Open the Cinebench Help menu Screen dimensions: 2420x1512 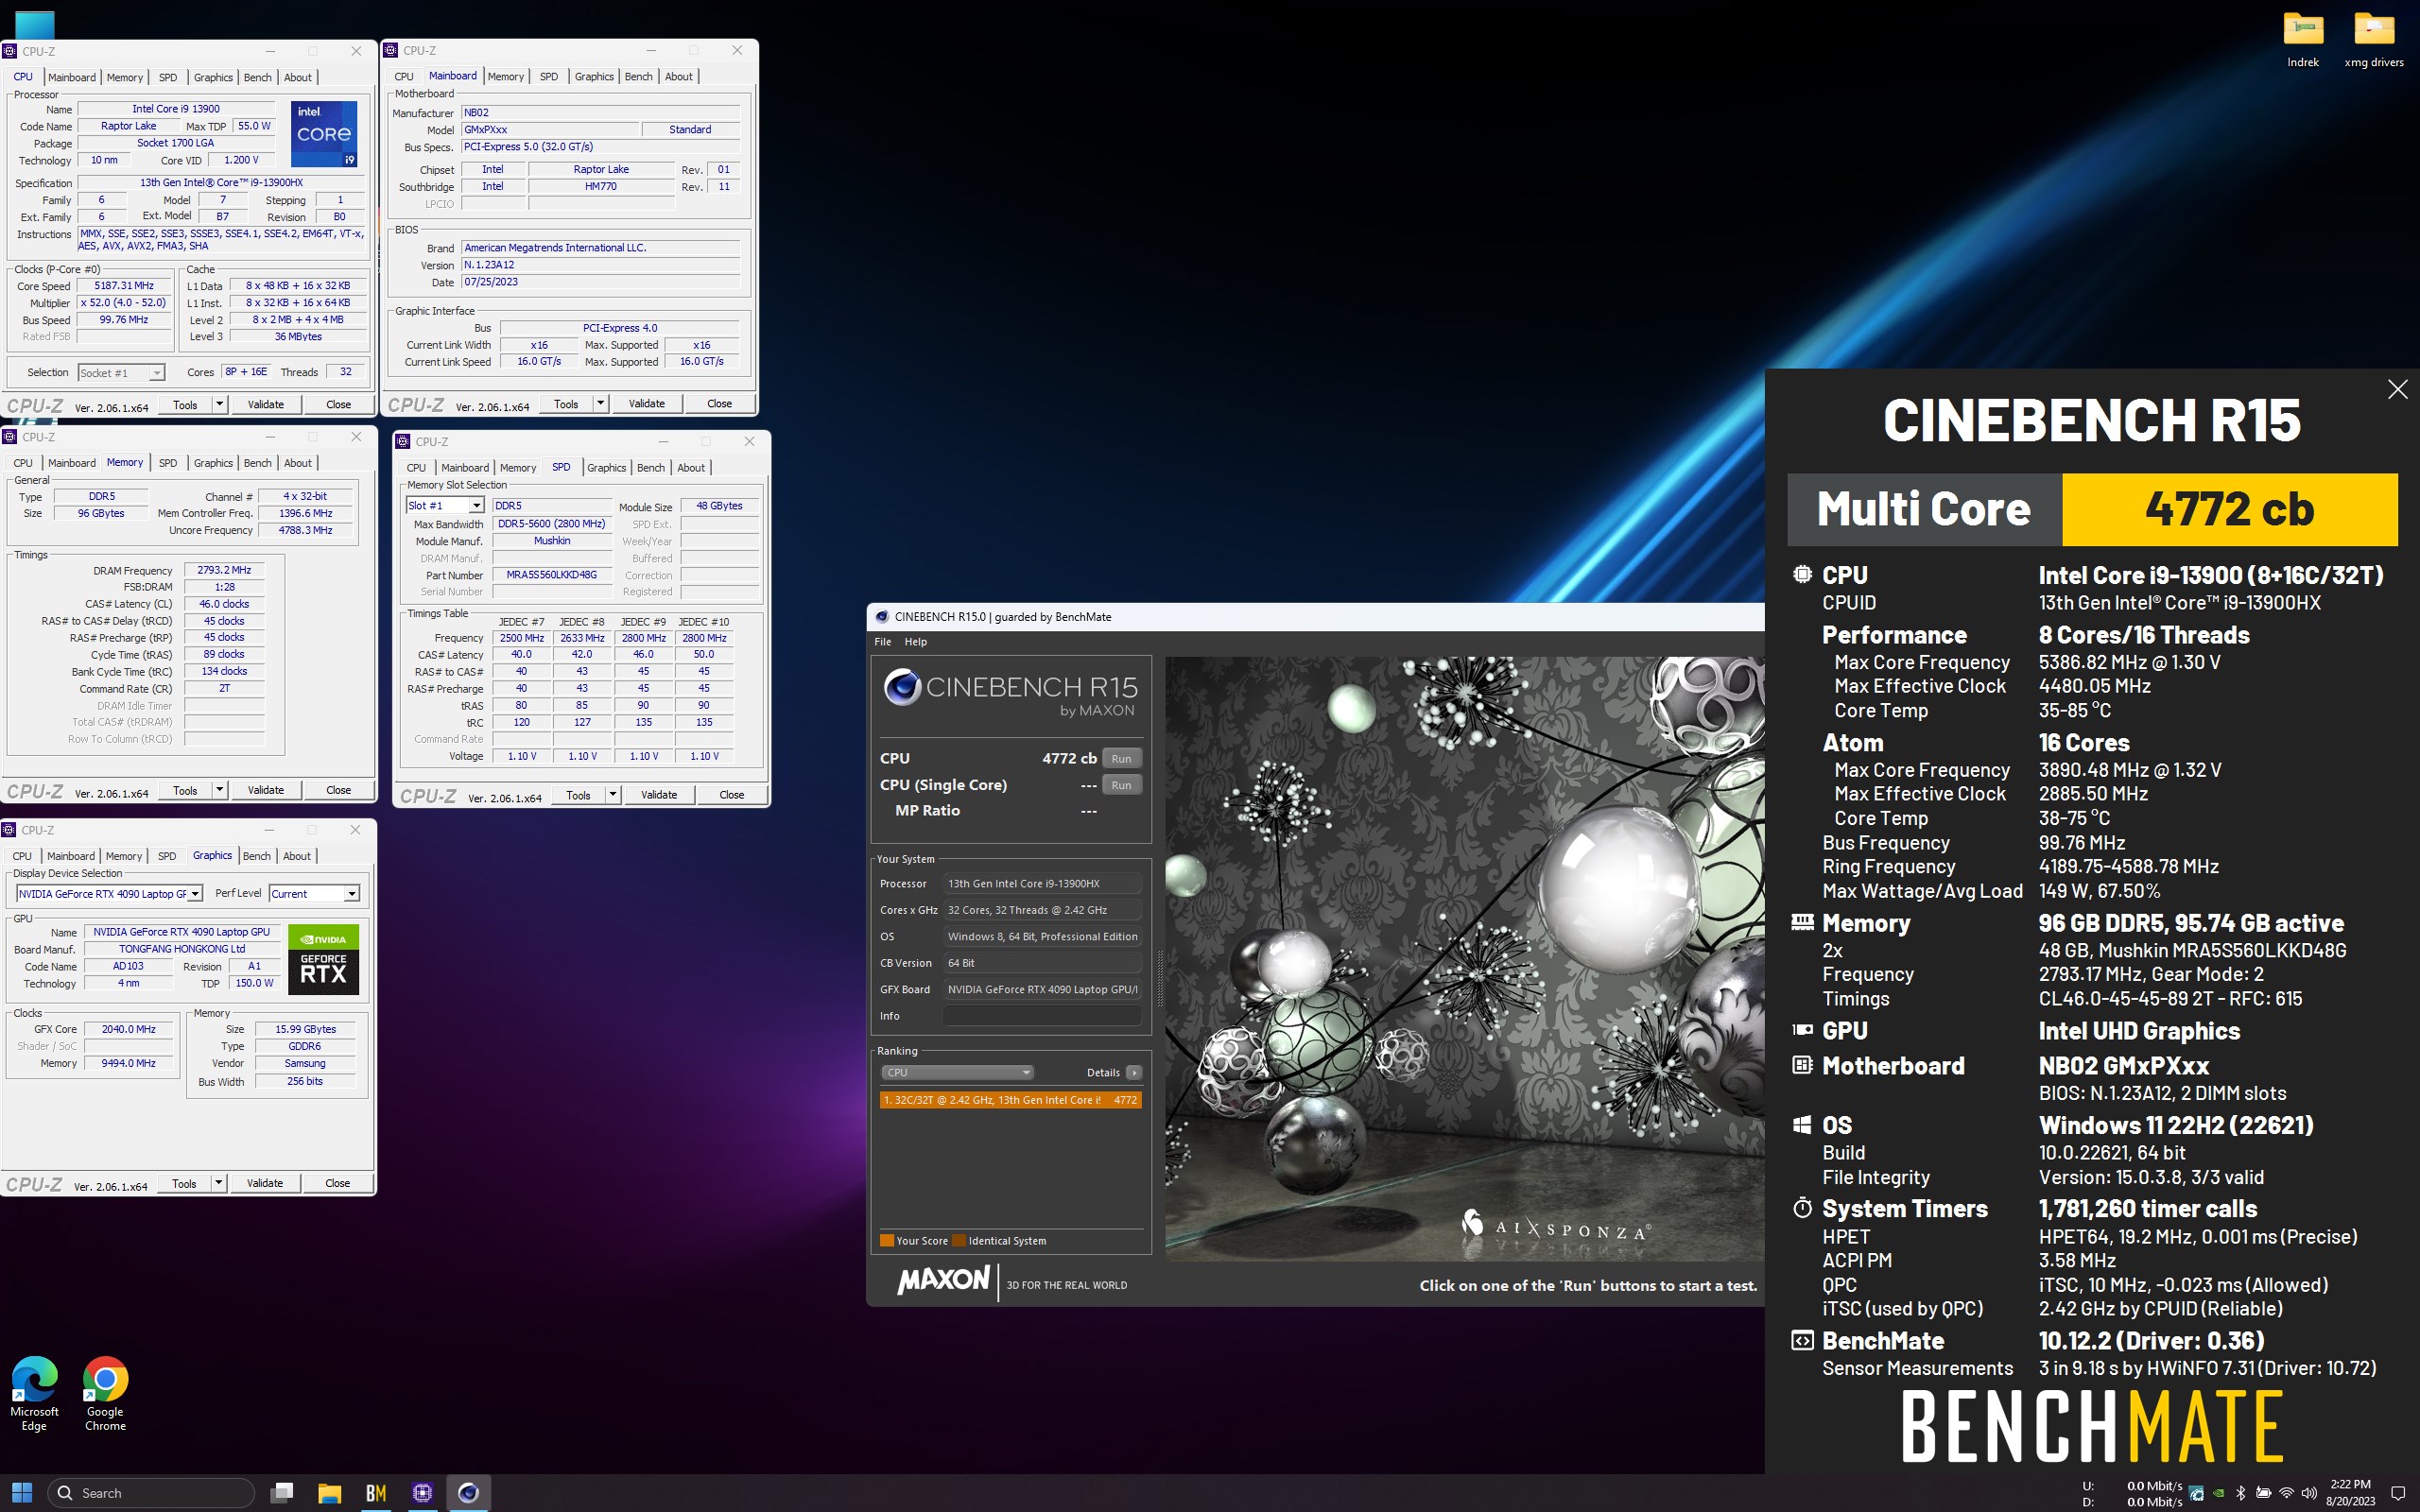[916, 642]
